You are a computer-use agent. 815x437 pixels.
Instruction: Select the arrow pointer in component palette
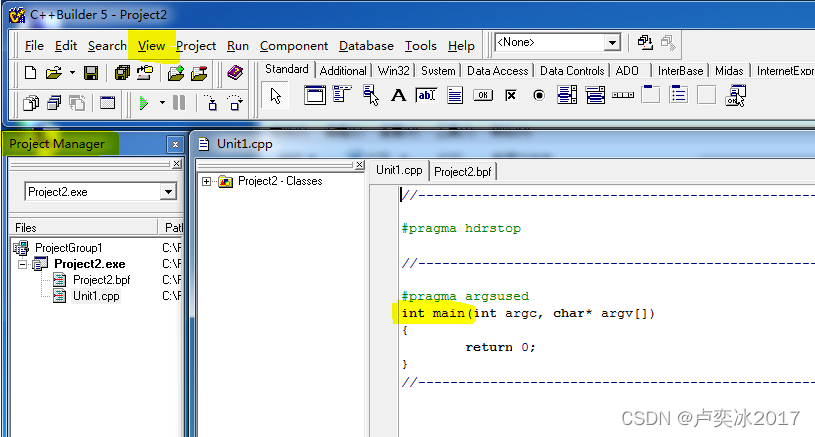[x=275, y=96]
